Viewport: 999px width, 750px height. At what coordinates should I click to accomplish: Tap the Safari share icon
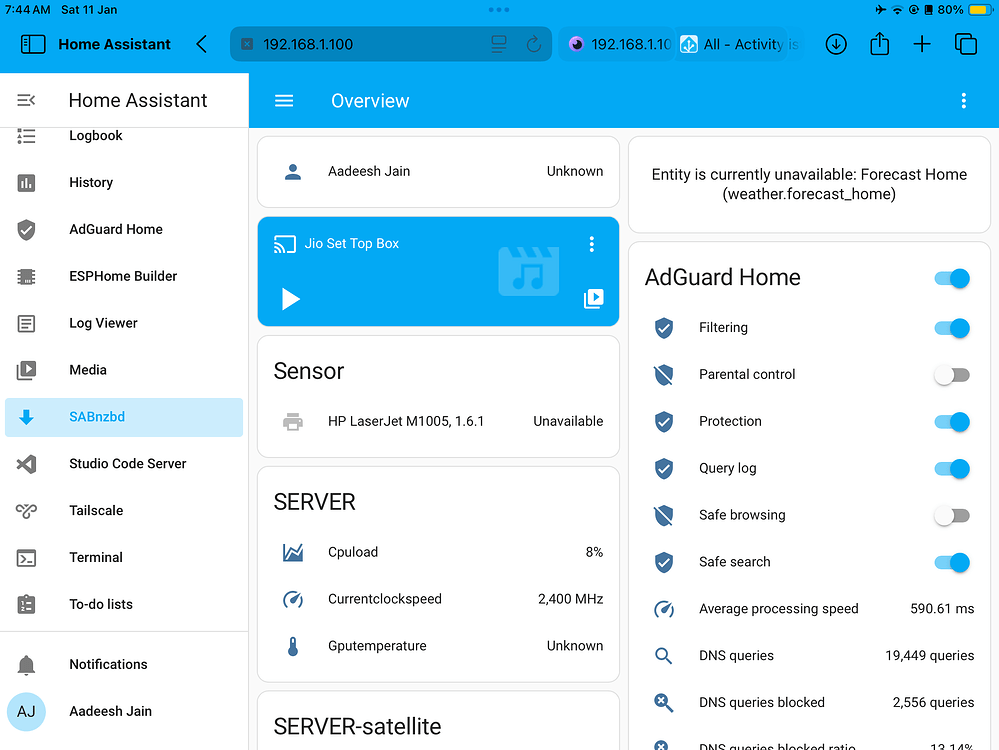pyautogui.click(x=879, y=44)
